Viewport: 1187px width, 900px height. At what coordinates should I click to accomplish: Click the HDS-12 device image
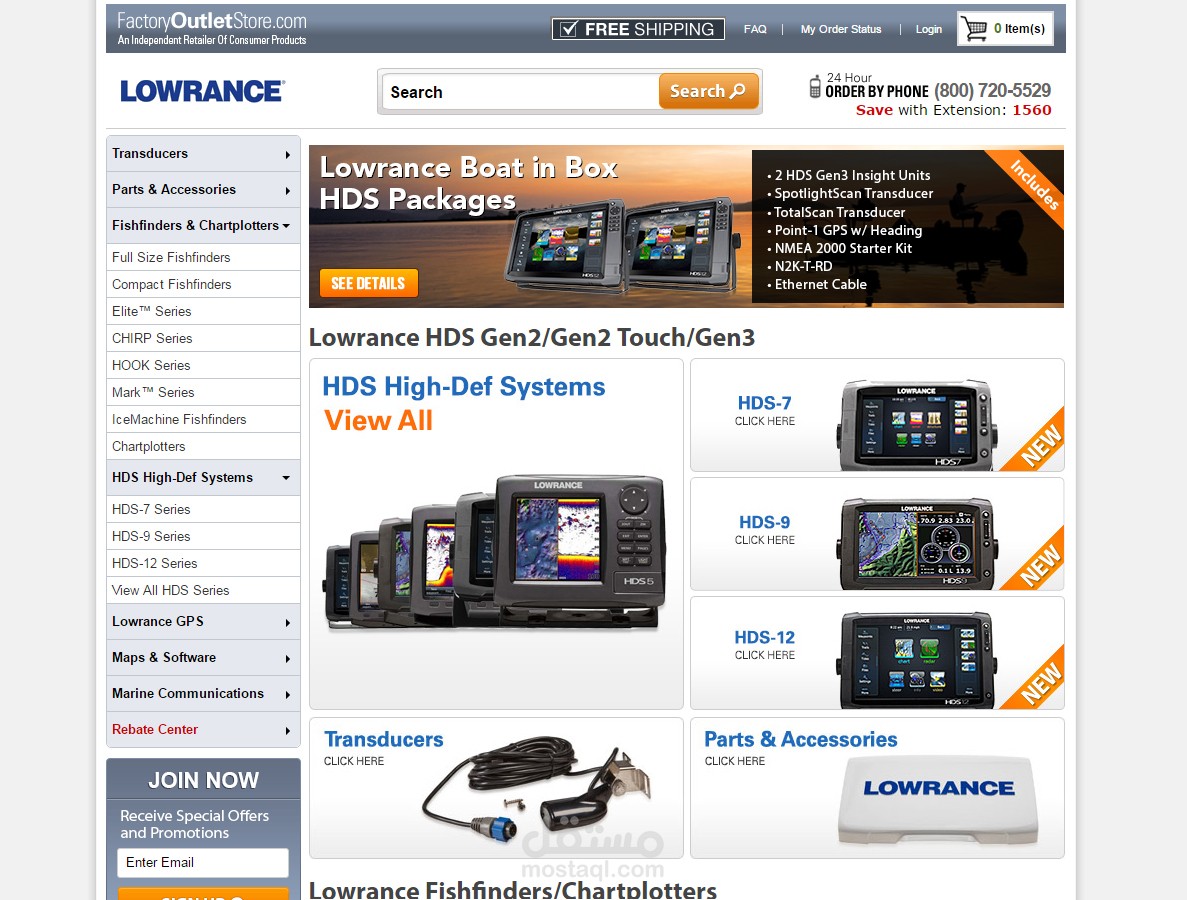[915, 660]
